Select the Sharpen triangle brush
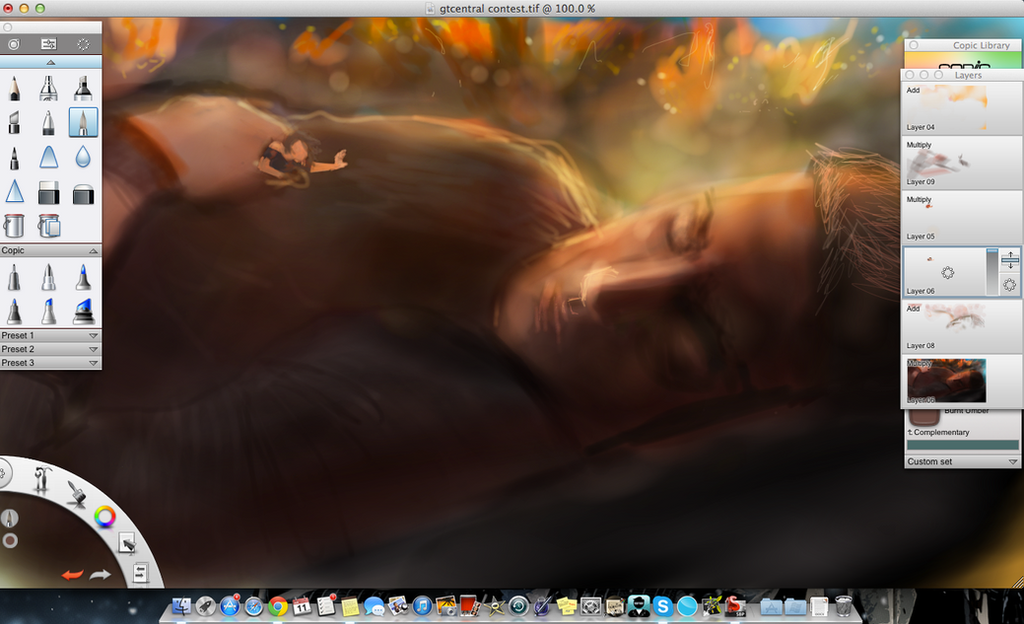 [14, 192]
